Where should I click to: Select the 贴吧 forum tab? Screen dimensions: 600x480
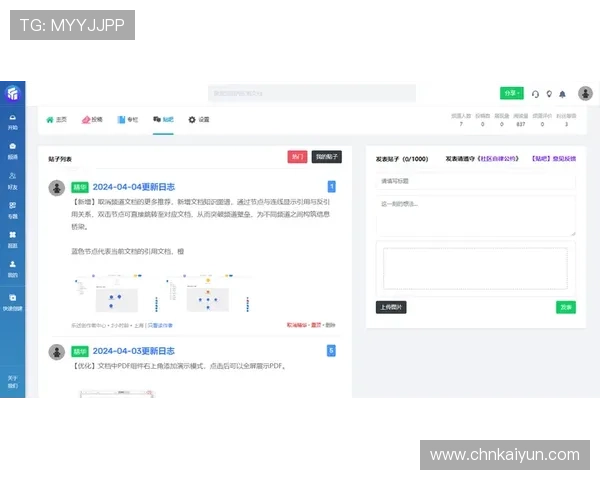coord(163,119)
